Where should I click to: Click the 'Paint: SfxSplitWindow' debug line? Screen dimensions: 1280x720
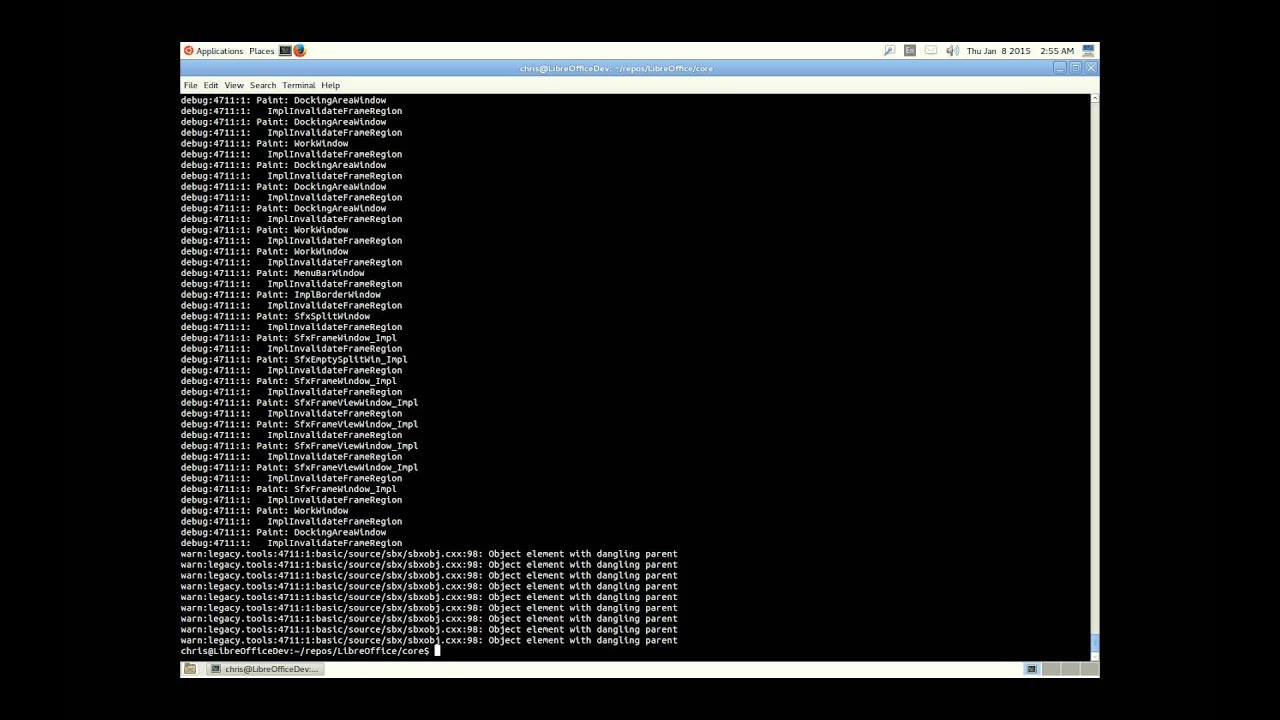coord(275,316)
